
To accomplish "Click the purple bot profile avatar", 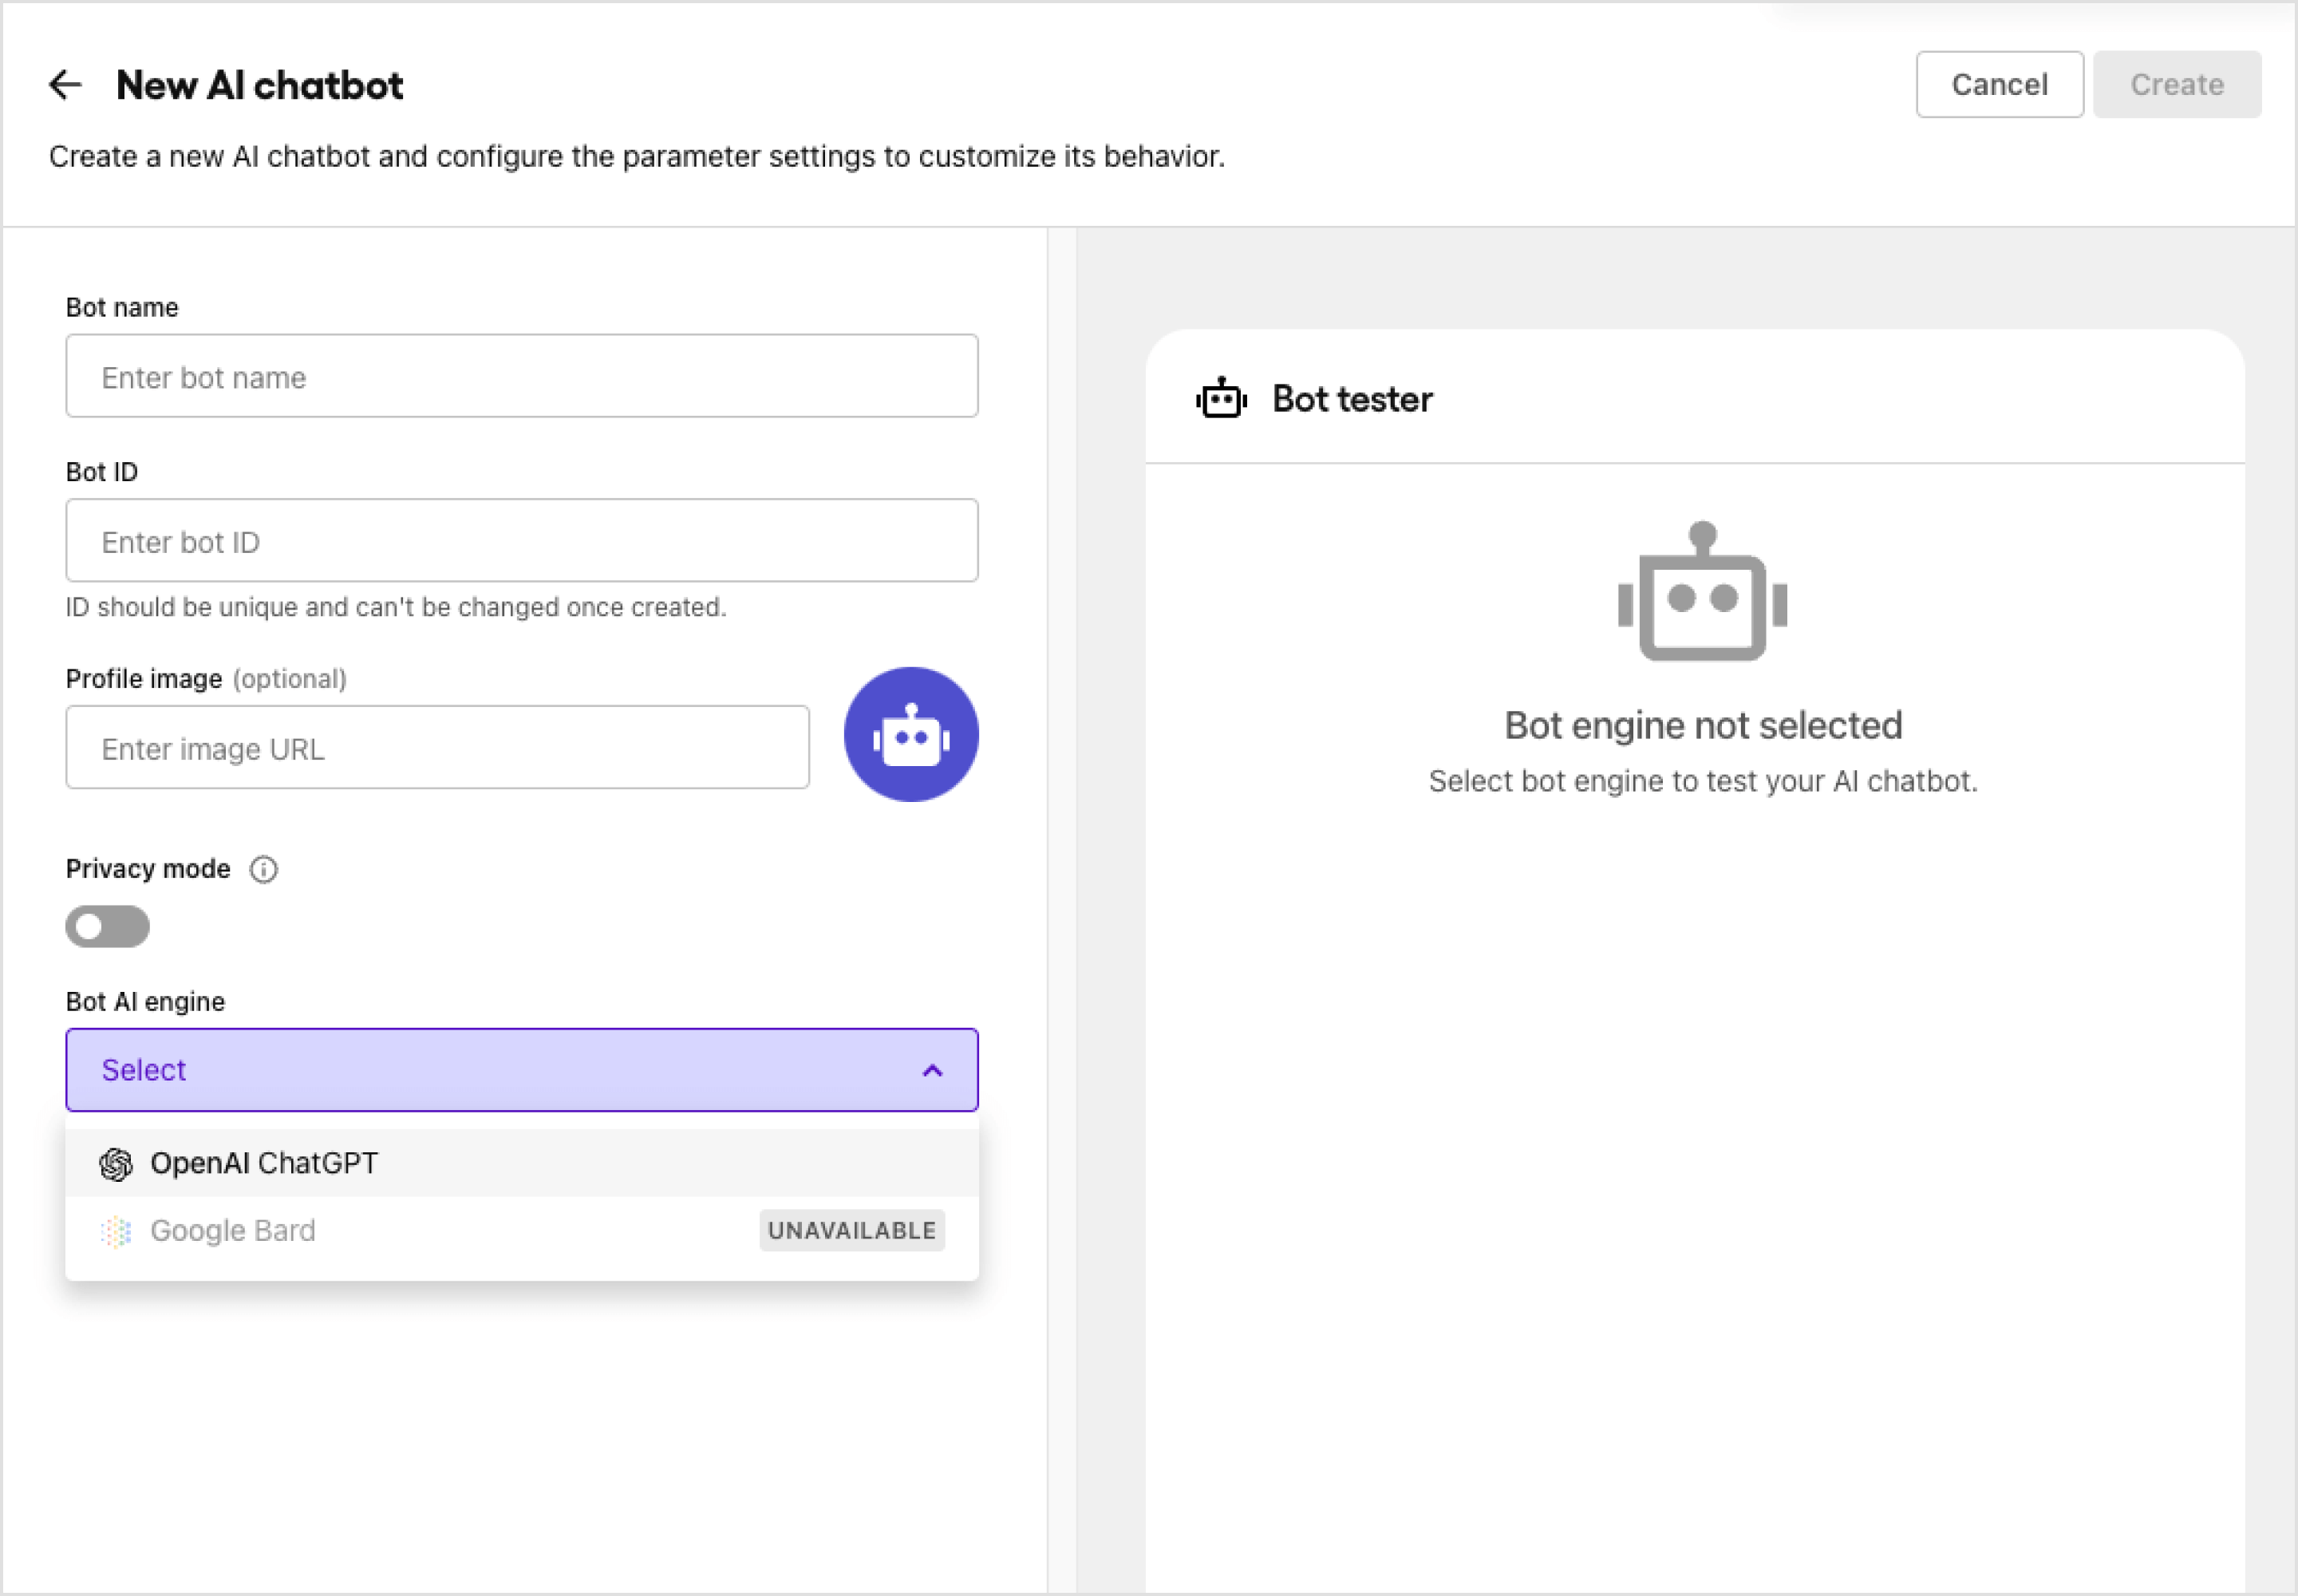I will coord(911,734).
